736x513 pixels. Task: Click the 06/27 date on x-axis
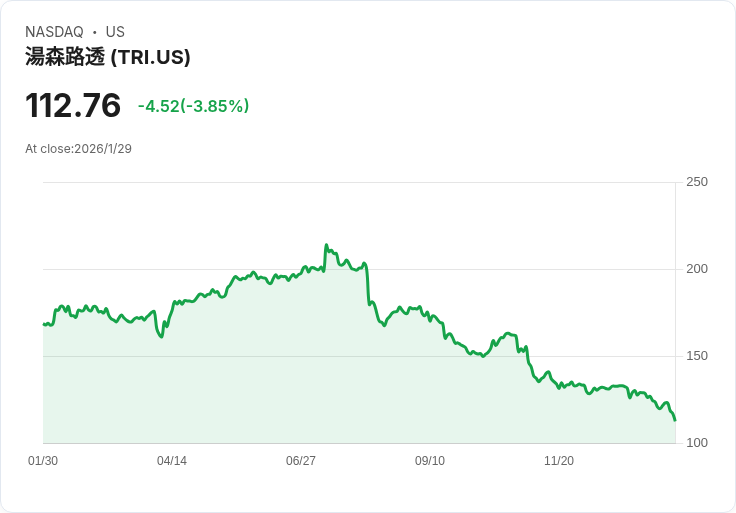301,461
